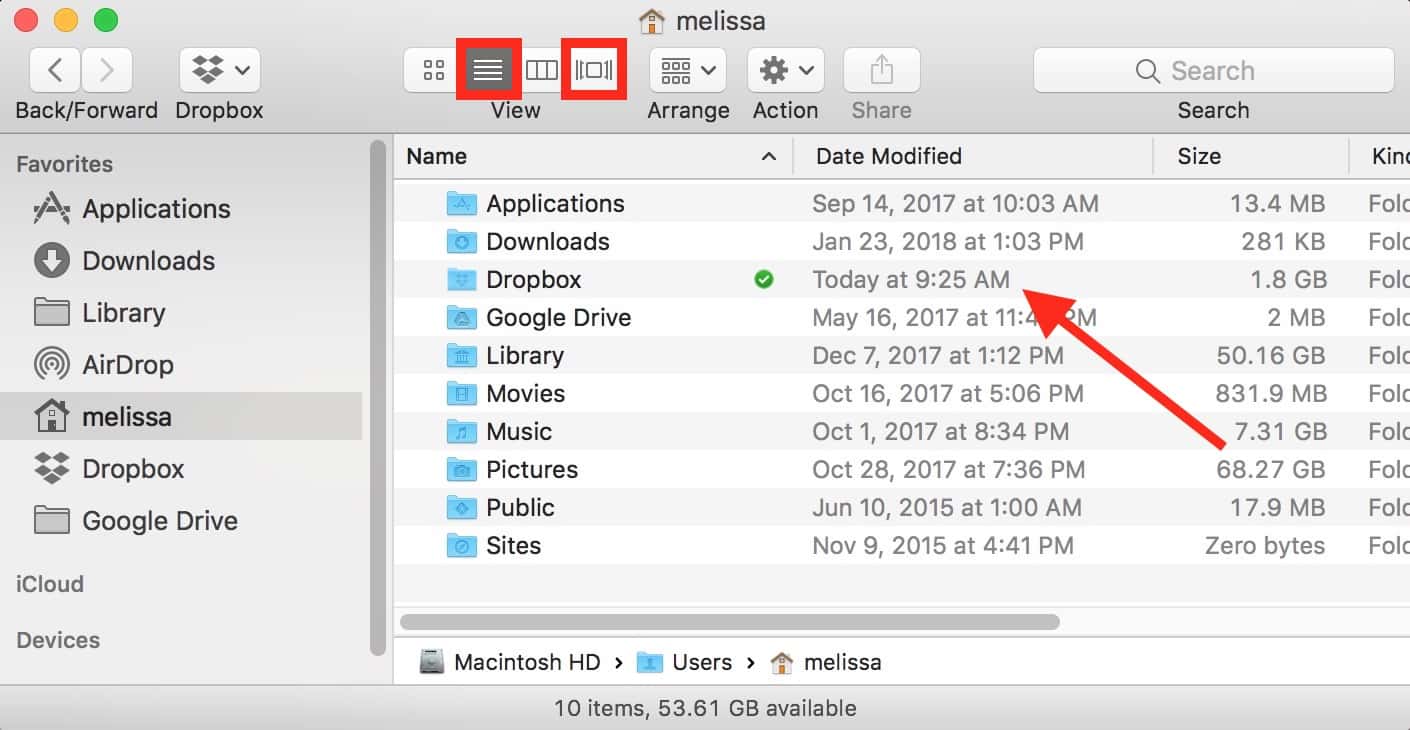The width and height of the screenshot is (1410, 730).
Task: Sort by Date Modified column
Action: click(x=888, y=156)
